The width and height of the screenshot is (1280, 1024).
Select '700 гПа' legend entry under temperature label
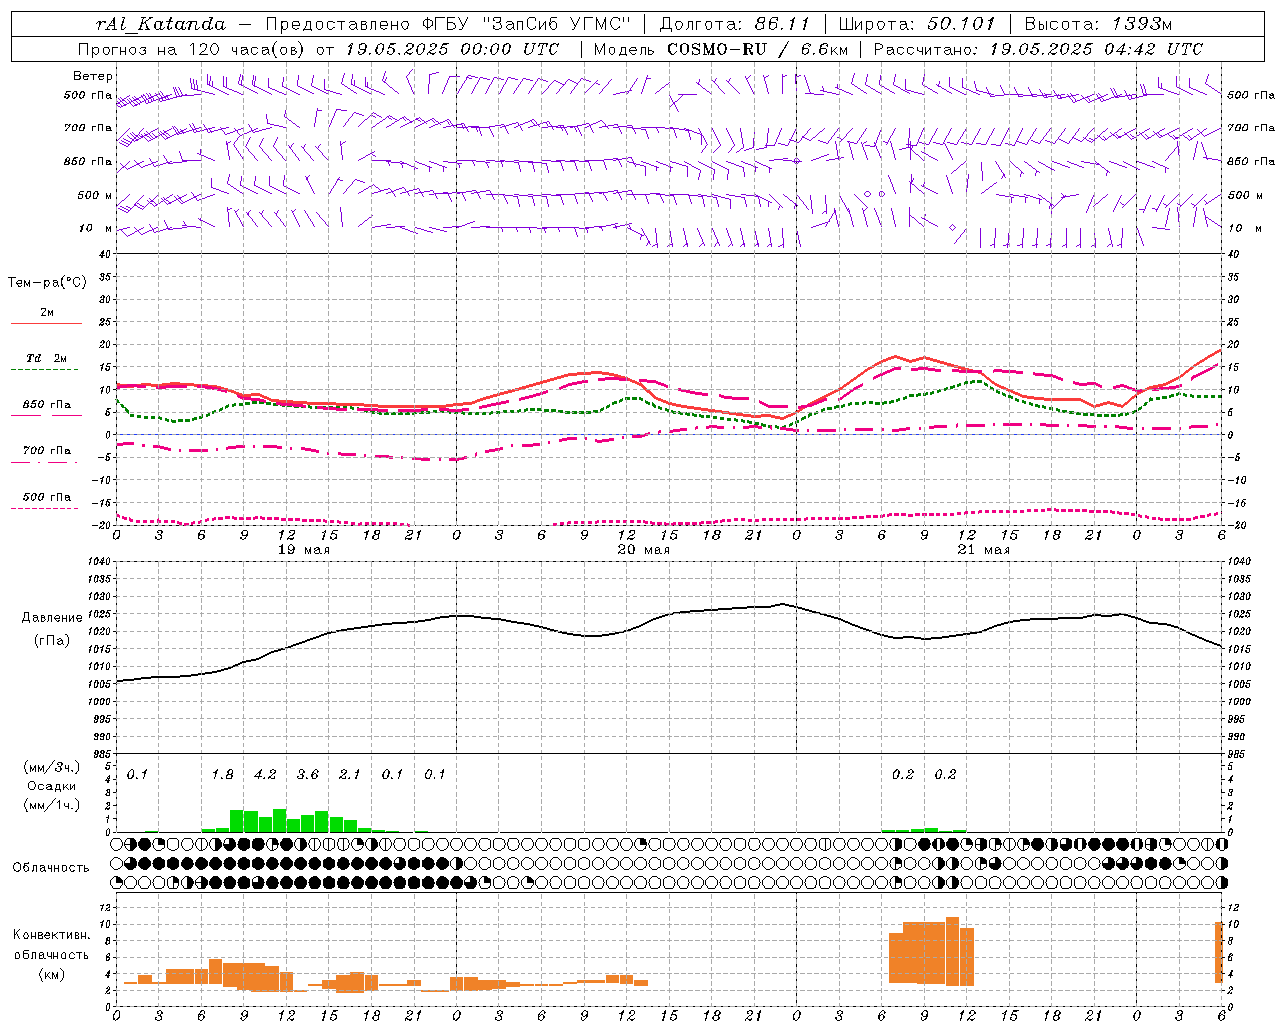point(47,451)
